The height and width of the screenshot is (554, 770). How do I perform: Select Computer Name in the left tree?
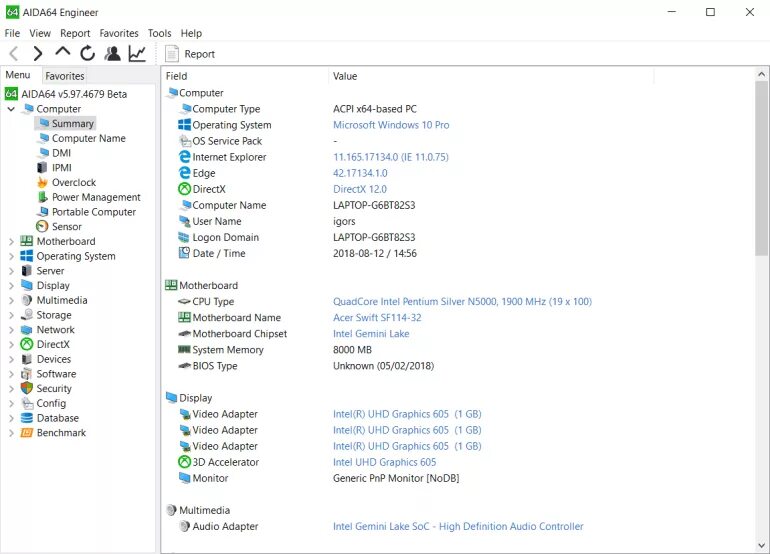[x=88, y=138]
